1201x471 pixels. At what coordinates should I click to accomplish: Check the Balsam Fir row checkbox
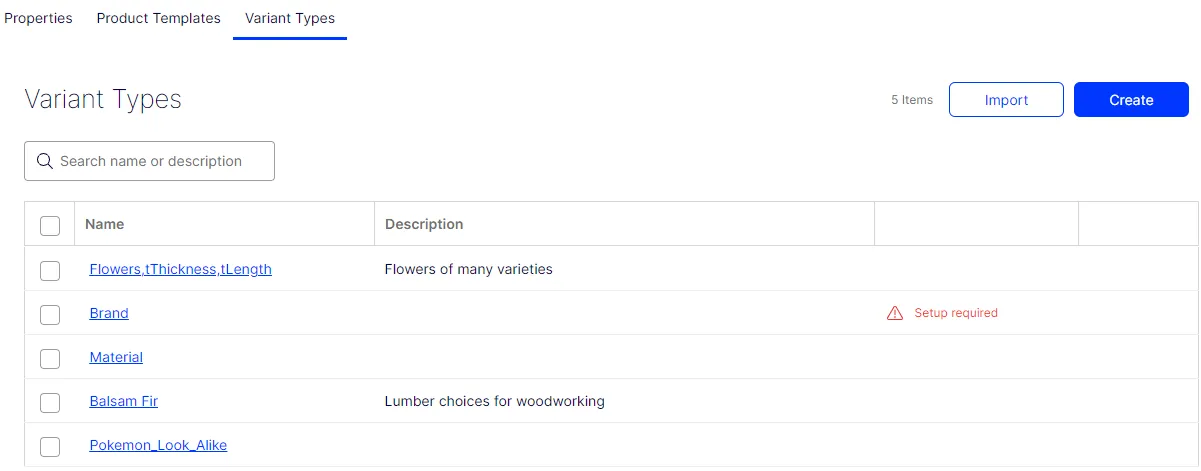pos(50,402)
